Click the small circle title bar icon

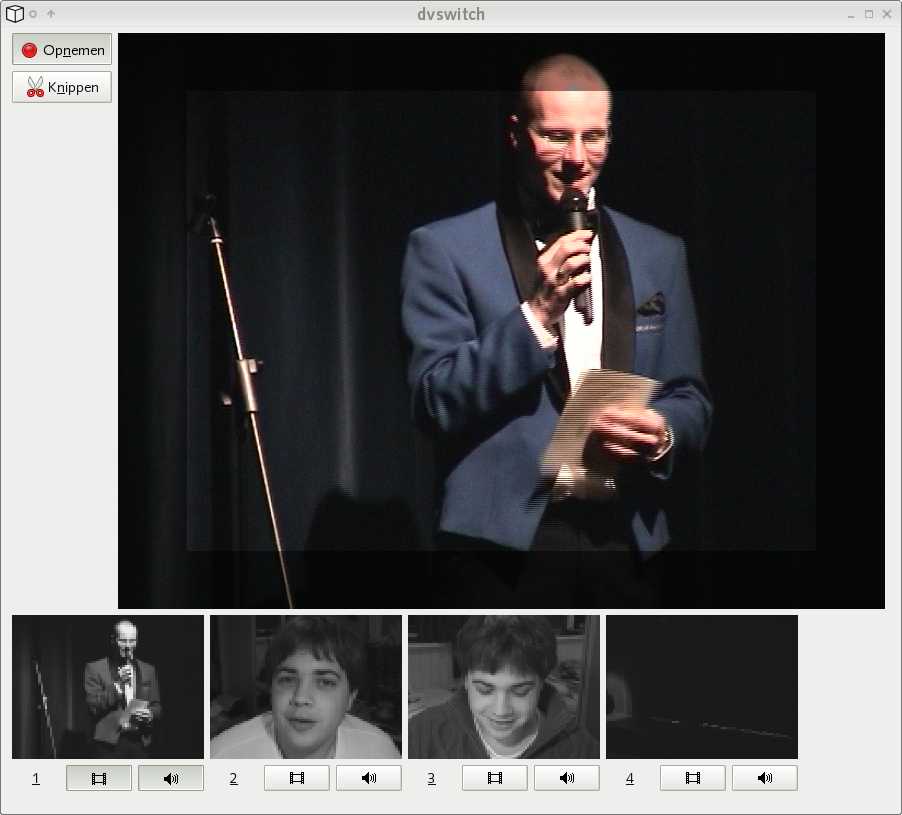coord(33,14)
